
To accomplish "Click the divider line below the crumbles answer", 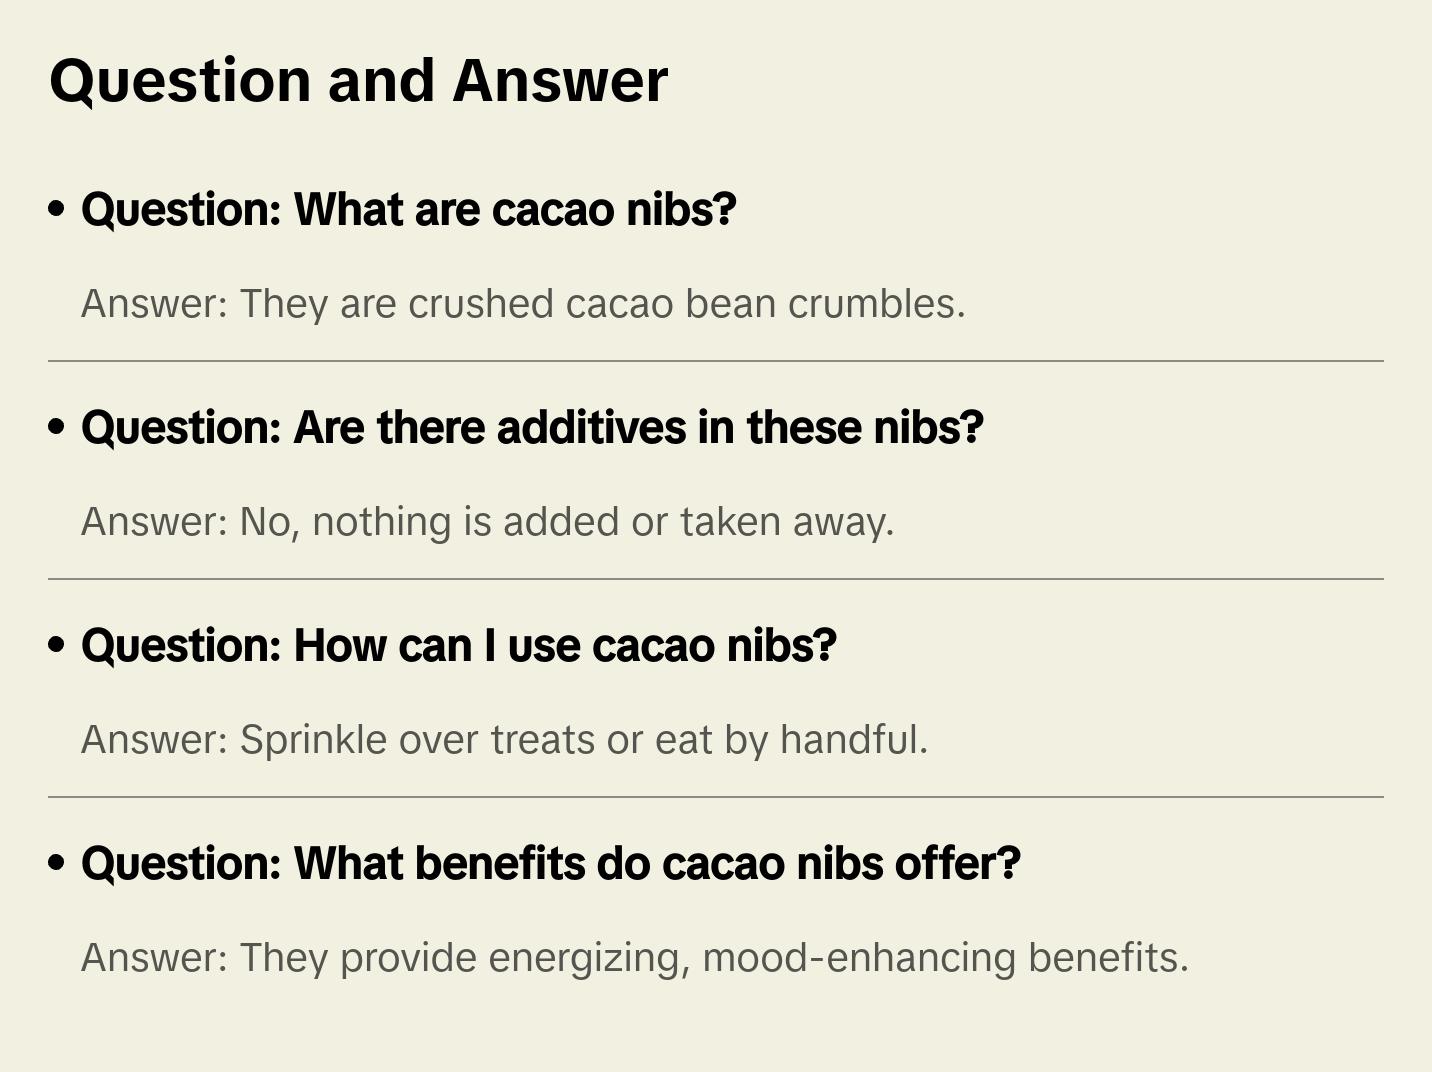I will (x=716, y=361).
